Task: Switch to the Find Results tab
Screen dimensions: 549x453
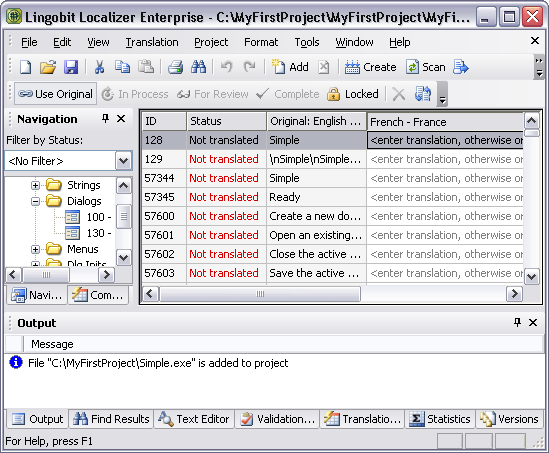Action: [111, 419]
